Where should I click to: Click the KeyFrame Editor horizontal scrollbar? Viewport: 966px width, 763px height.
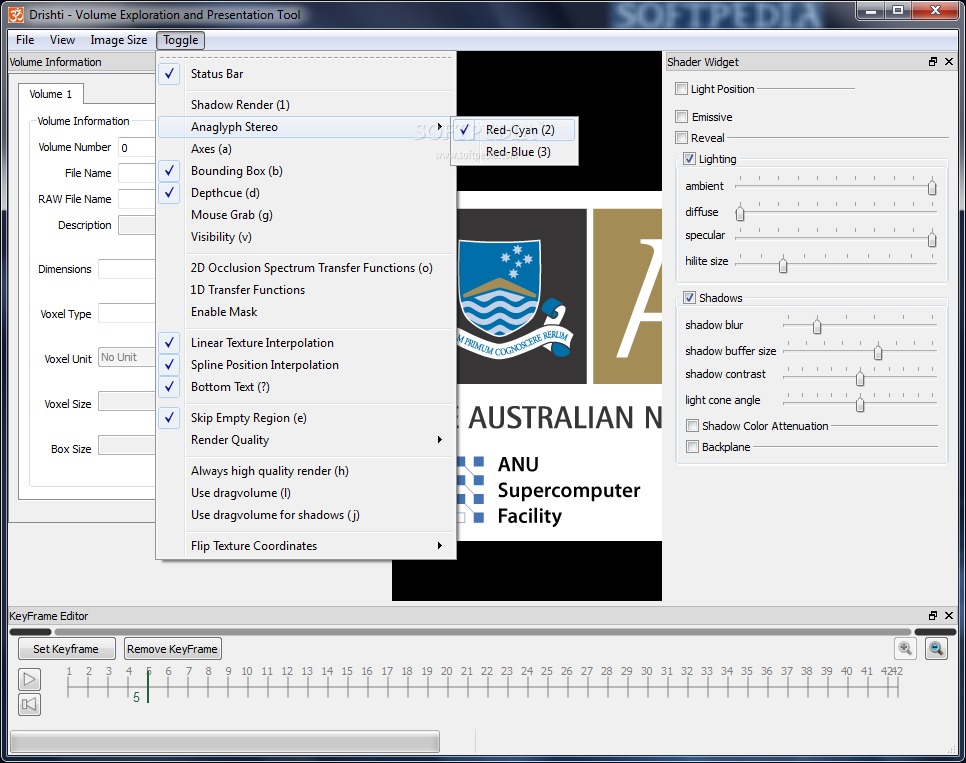(482, 632)
